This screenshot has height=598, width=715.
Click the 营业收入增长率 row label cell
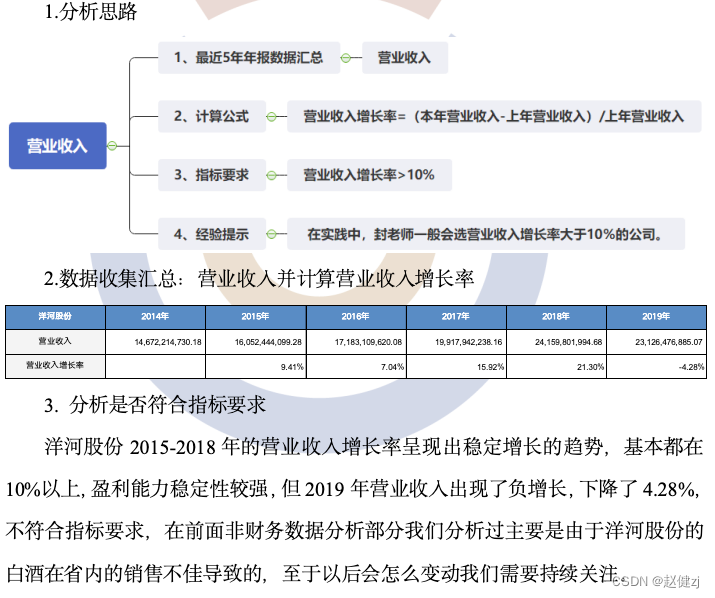(55, 366)
